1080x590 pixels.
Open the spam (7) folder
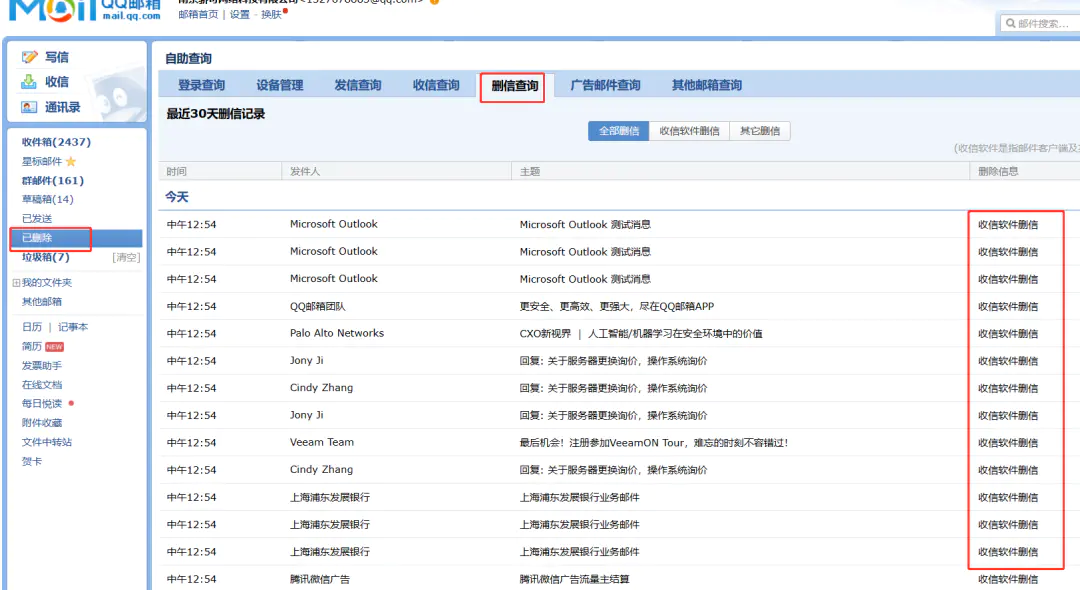pyautogui.click(x=45, y=257)
